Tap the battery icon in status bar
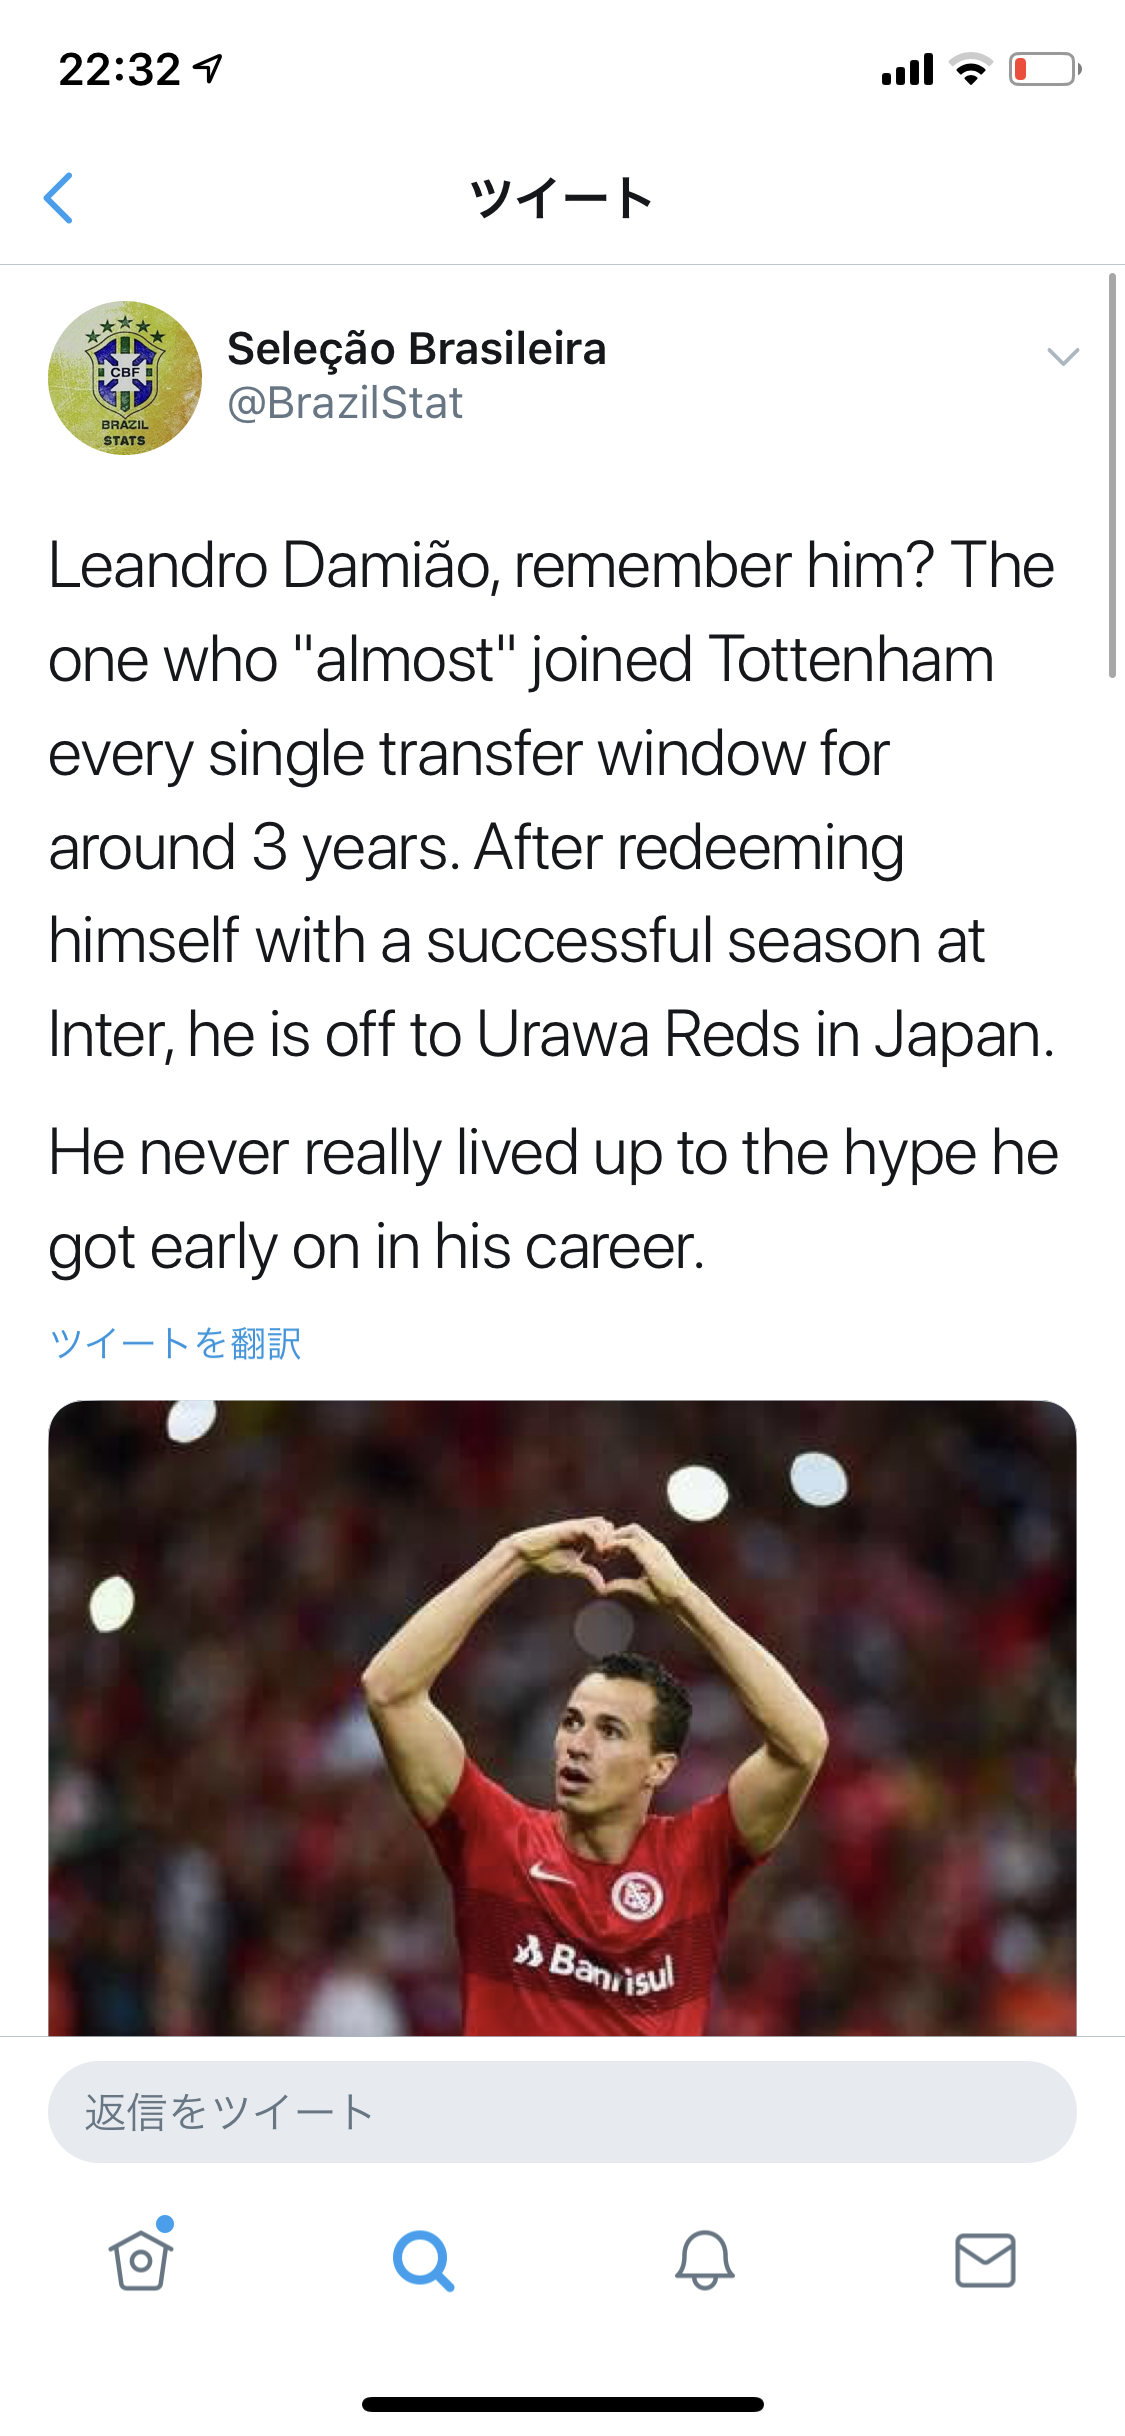Screen dimensions: 1125x2436 [x=1044, y=69]
